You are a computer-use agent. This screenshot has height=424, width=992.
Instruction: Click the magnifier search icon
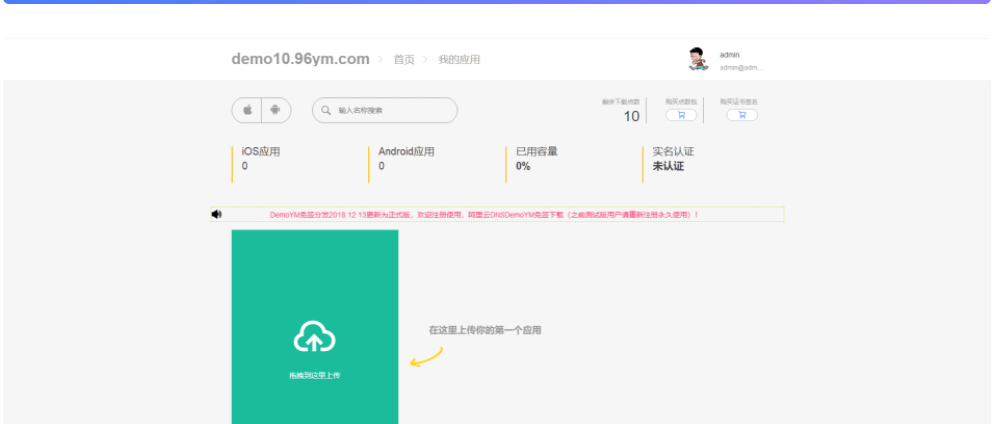(x=326, y=110)
